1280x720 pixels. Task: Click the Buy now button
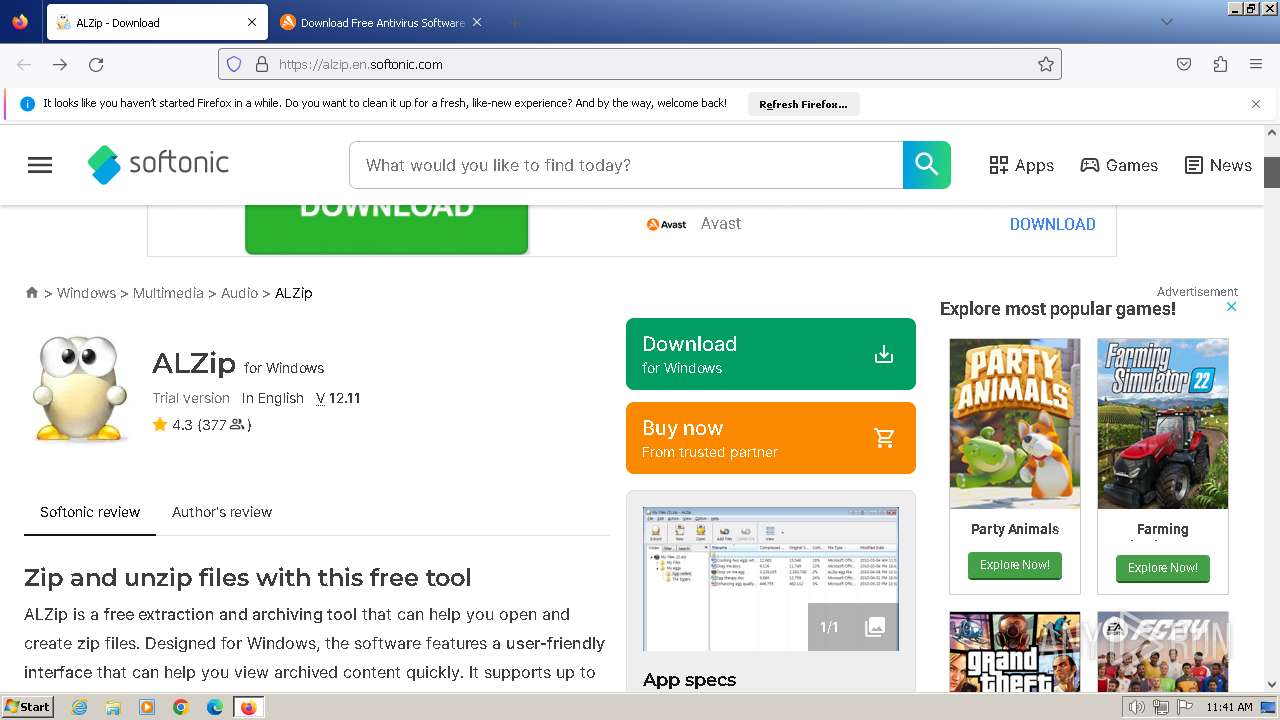tap(770, 438)
